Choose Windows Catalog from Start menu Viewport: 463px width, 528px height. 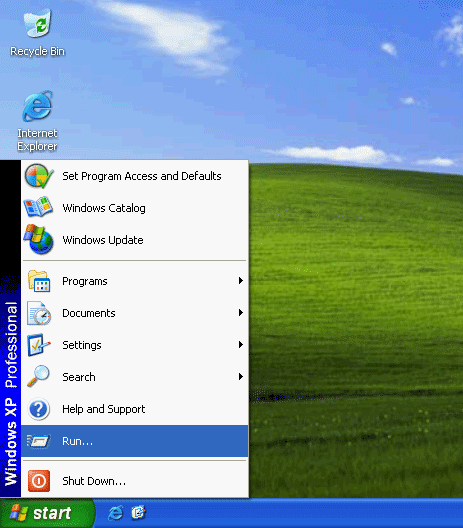coord(135,208)
